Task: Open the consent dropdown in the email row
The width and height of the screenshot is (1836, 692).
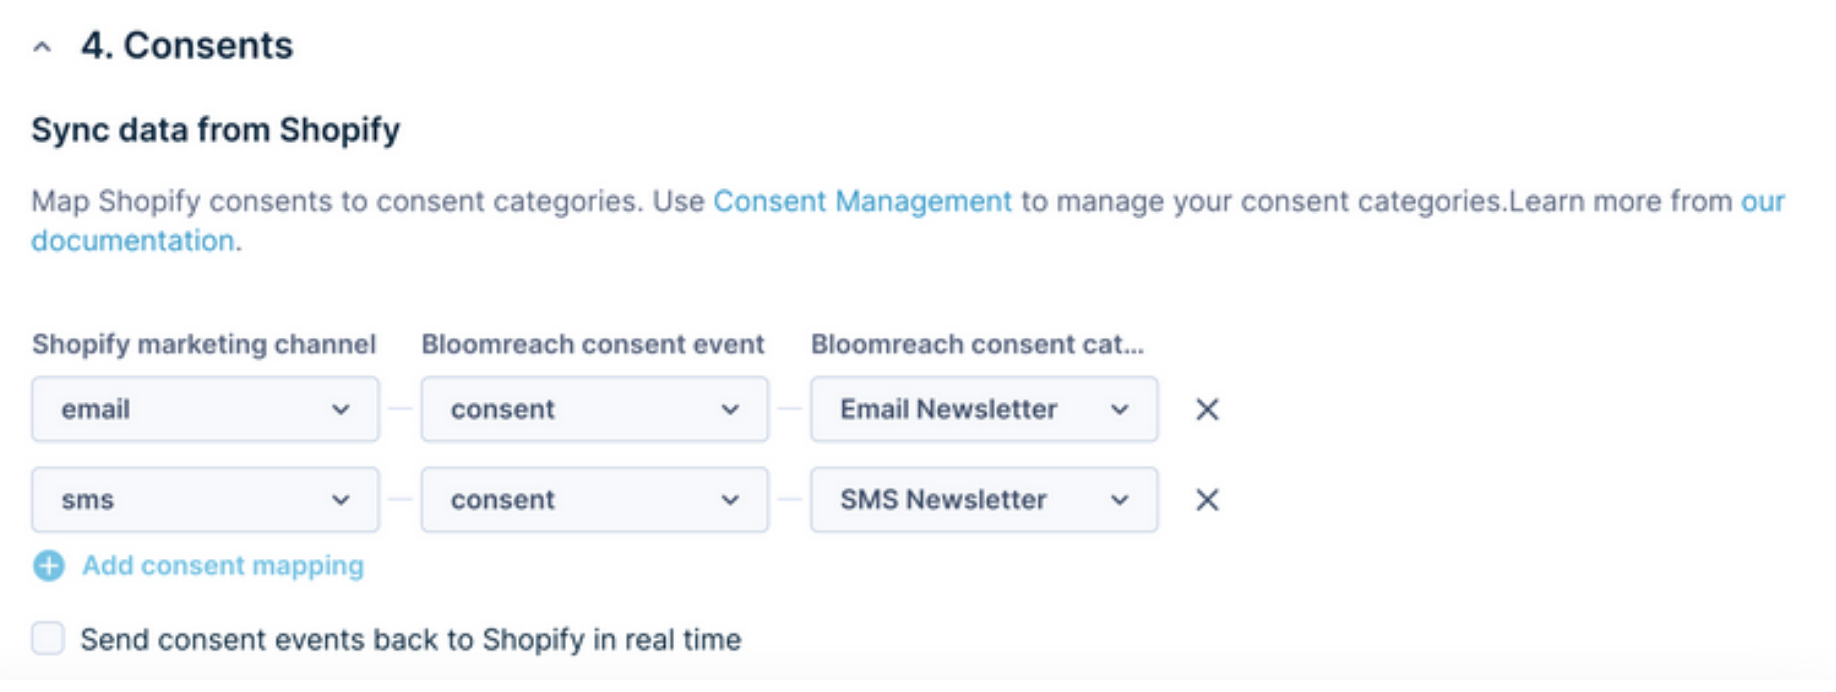Action: [x=595, y=408]
